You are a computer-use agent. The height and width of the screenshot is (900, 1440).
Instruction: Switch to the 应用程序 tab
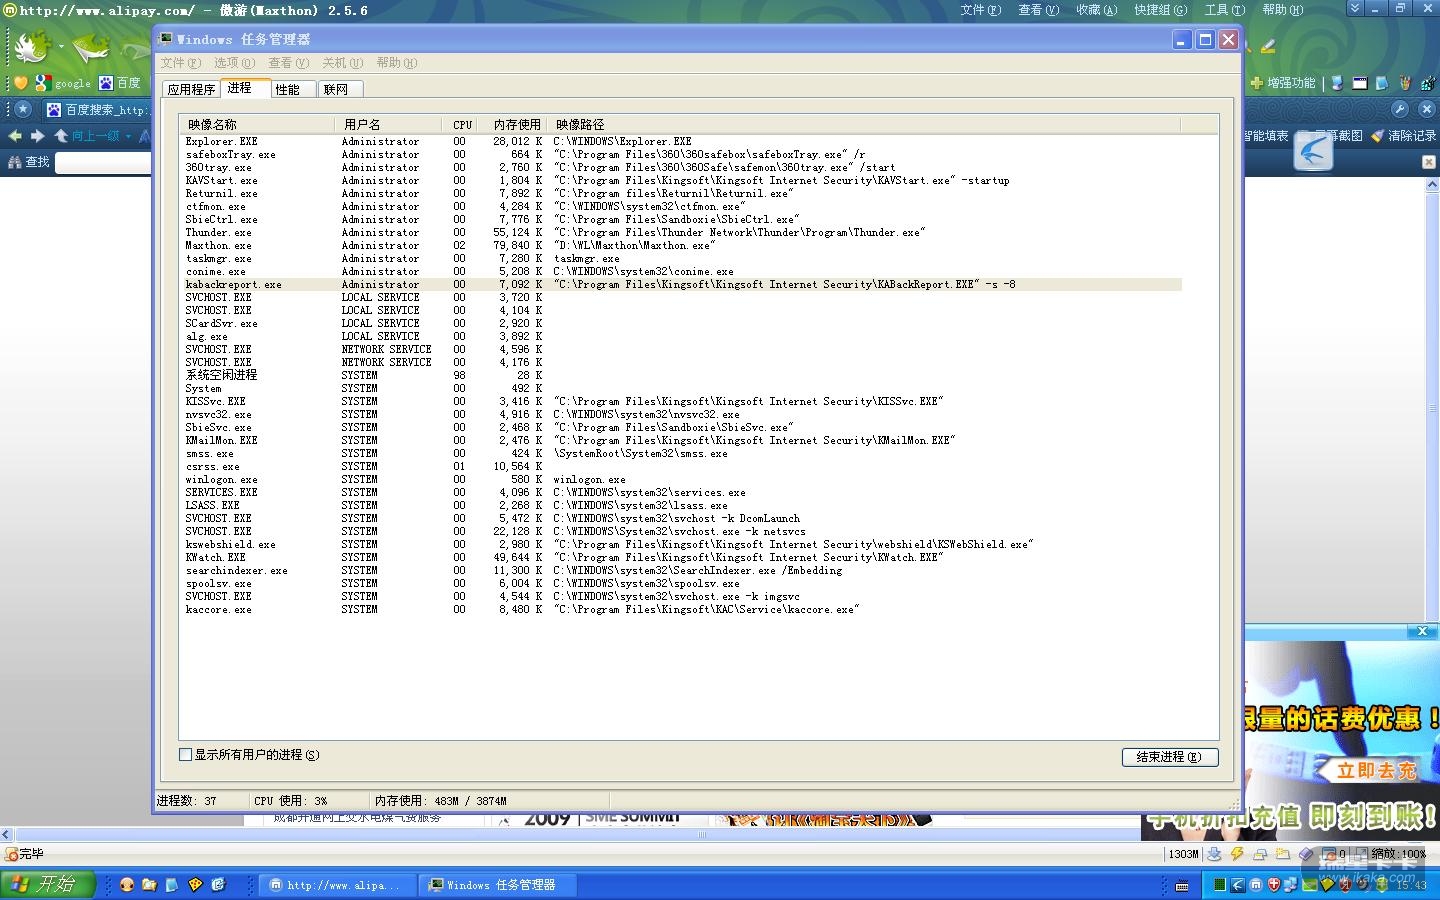click(x=191, y=89)
